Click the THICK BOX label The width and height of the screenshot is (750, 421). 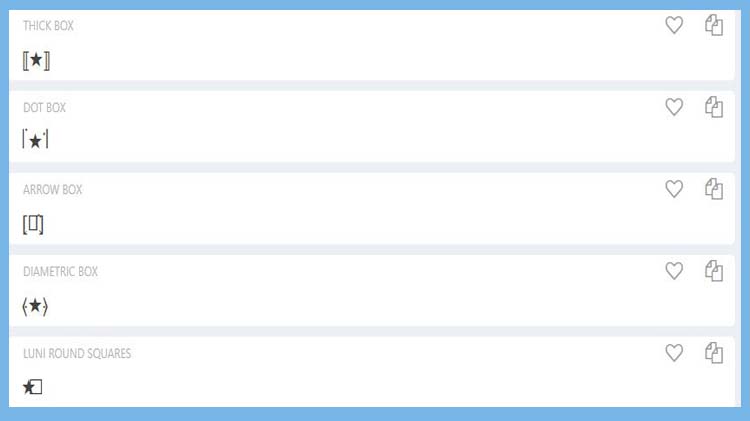[48, 26]
